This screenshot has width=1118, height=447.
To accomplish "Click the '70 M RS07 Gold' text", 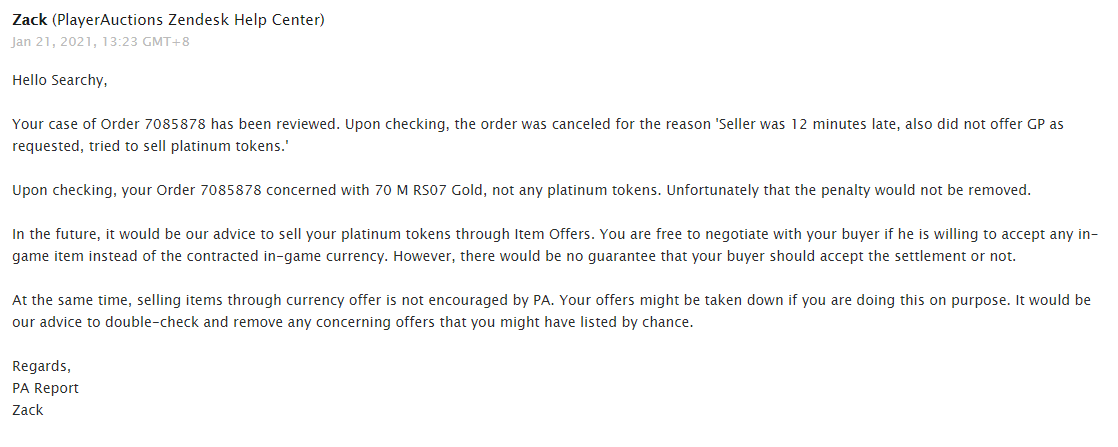I will coord(418,190).
